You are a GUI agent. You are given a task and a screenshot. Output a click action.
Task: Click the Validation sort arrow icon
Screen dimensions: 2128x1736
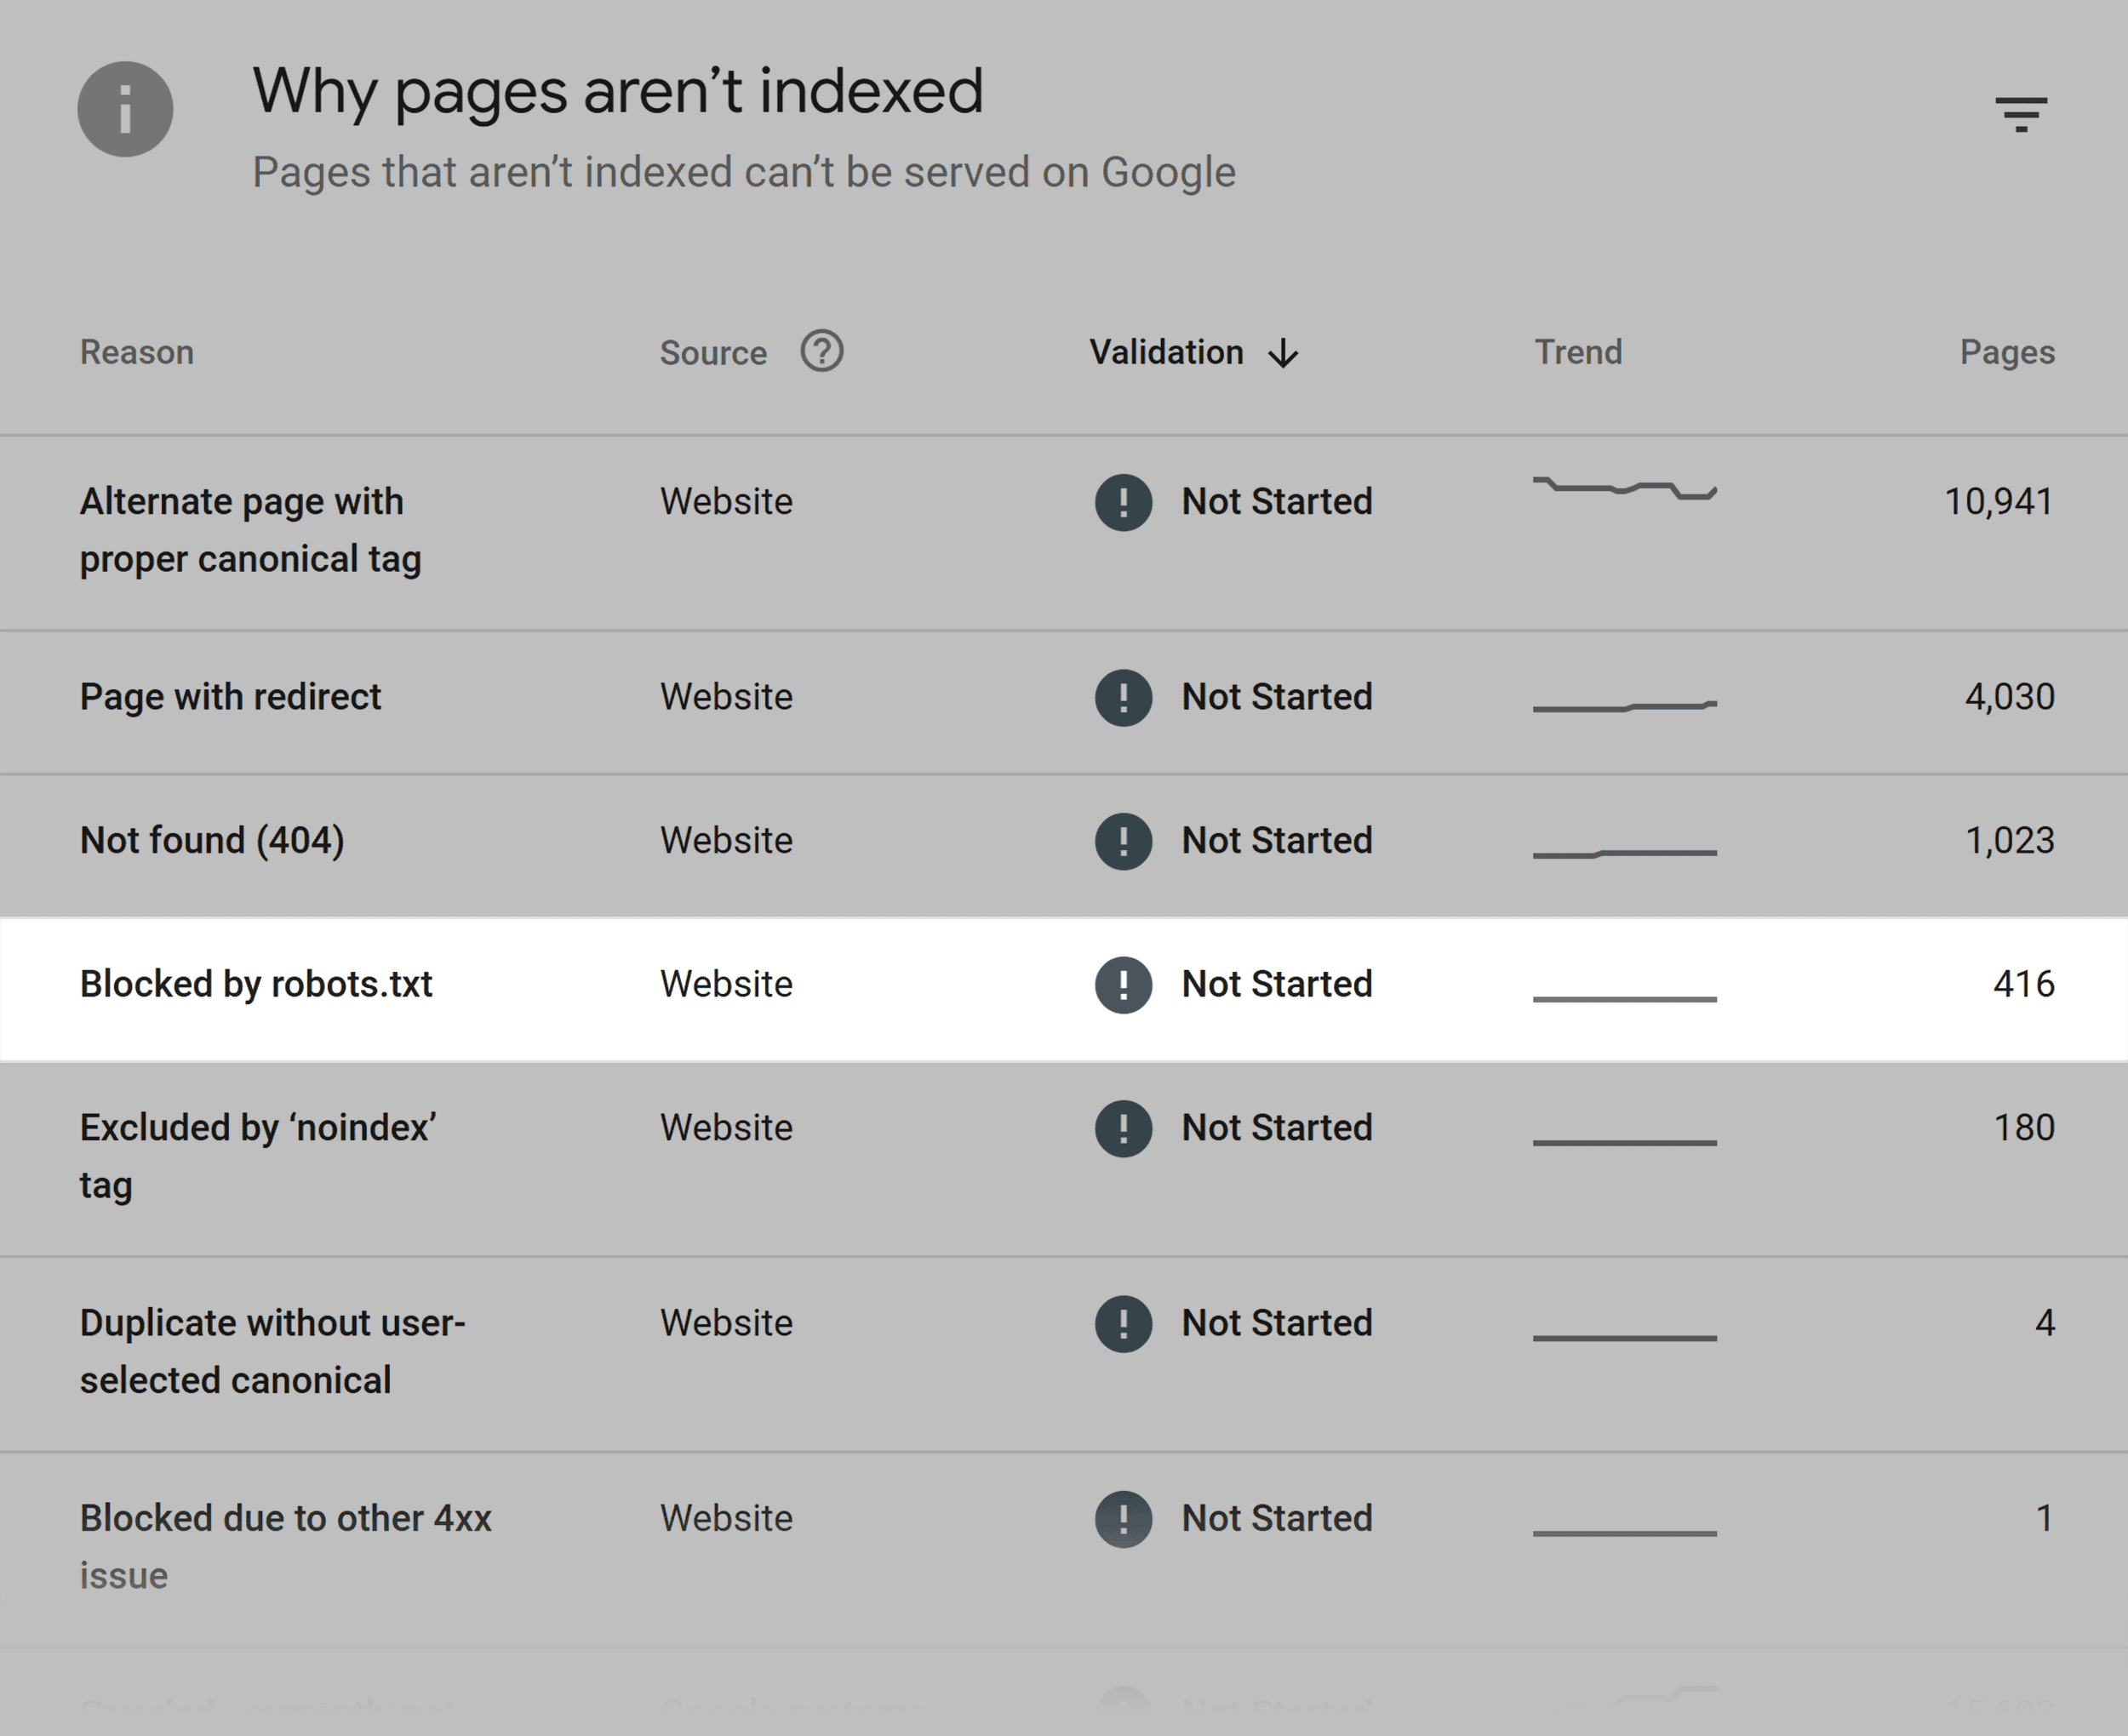pyautogui.click(x=1283, y=353)
